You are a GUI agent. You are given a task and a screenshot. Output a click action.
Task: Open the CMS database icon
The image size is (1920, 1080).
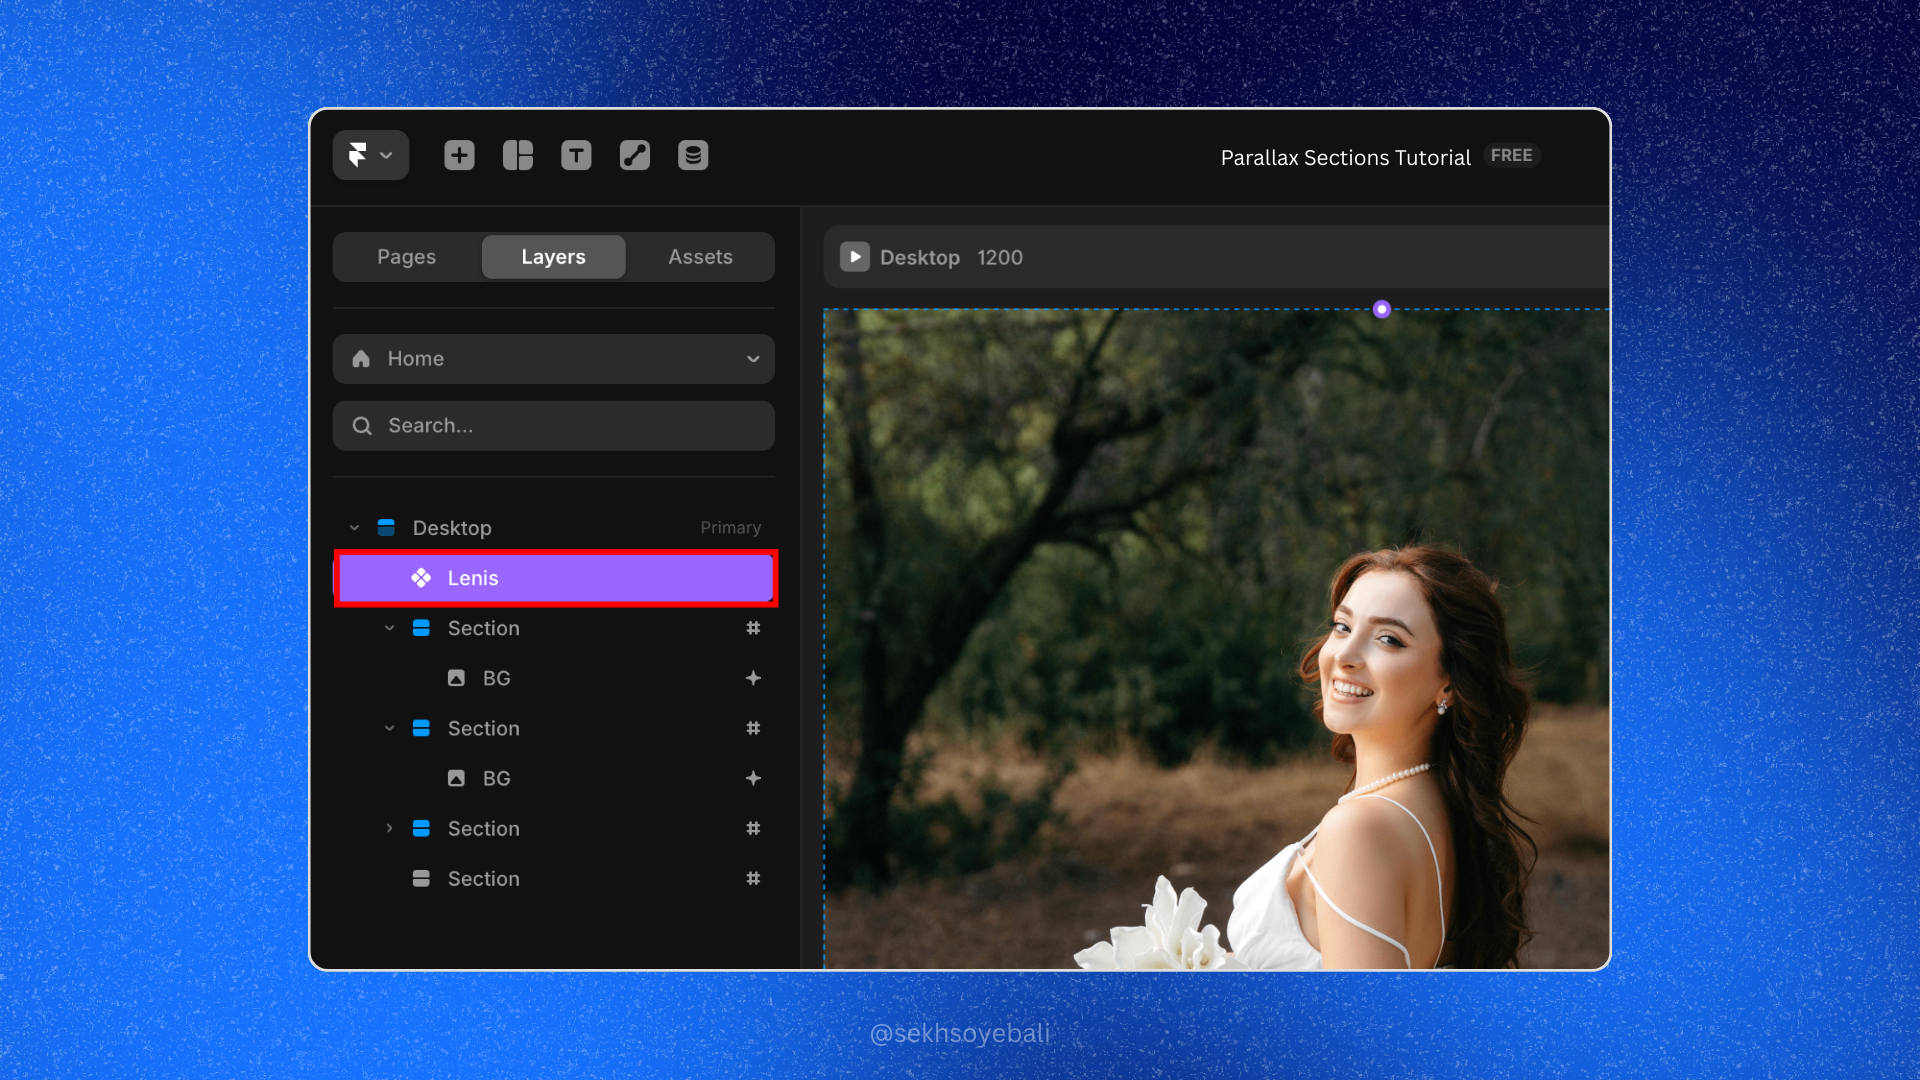(x=693, y=156)
